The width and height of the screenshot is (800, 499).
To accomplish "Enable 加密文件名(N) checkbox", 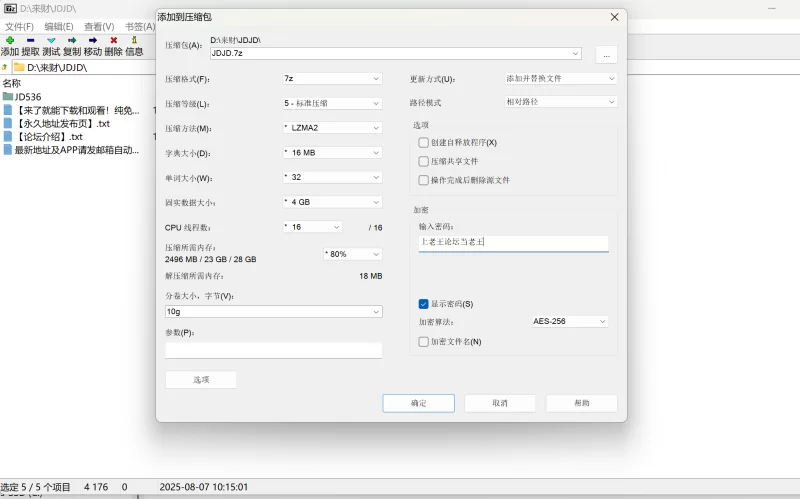I will (423, 342).
